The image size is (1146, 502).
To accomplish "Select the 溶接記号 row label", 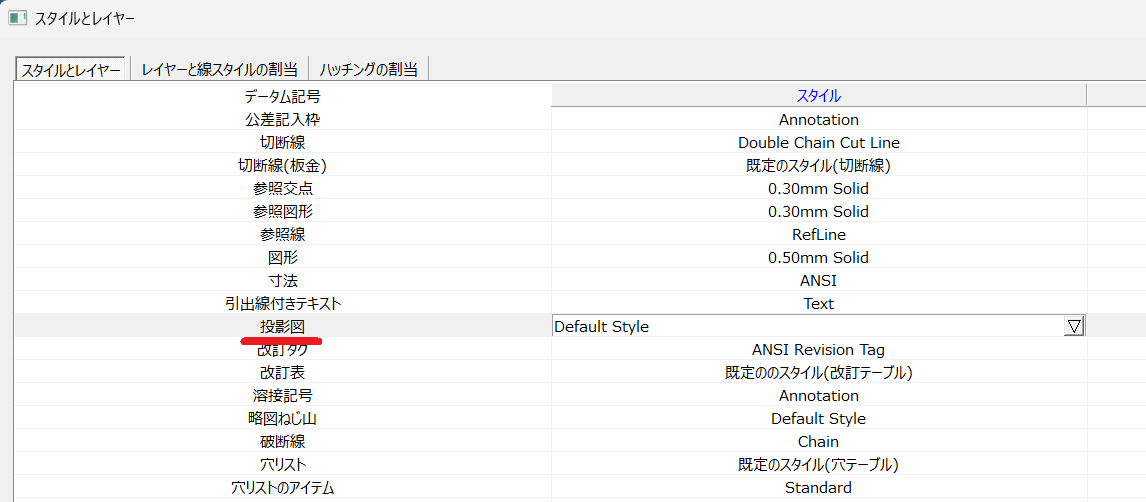I will coord(283,396).
